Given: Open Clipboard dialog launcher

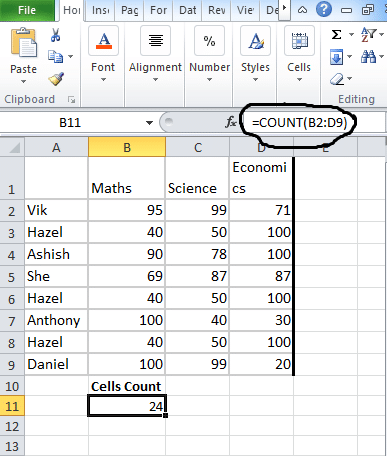Looking at the screenshot, I should (71, 99).
